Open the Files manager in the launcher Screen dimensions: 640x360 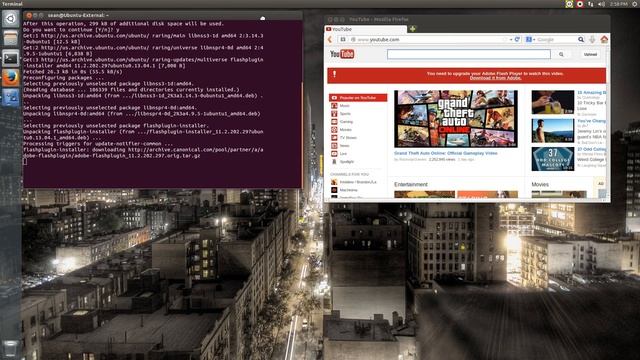pyautogui.click(x=11, y=38)
